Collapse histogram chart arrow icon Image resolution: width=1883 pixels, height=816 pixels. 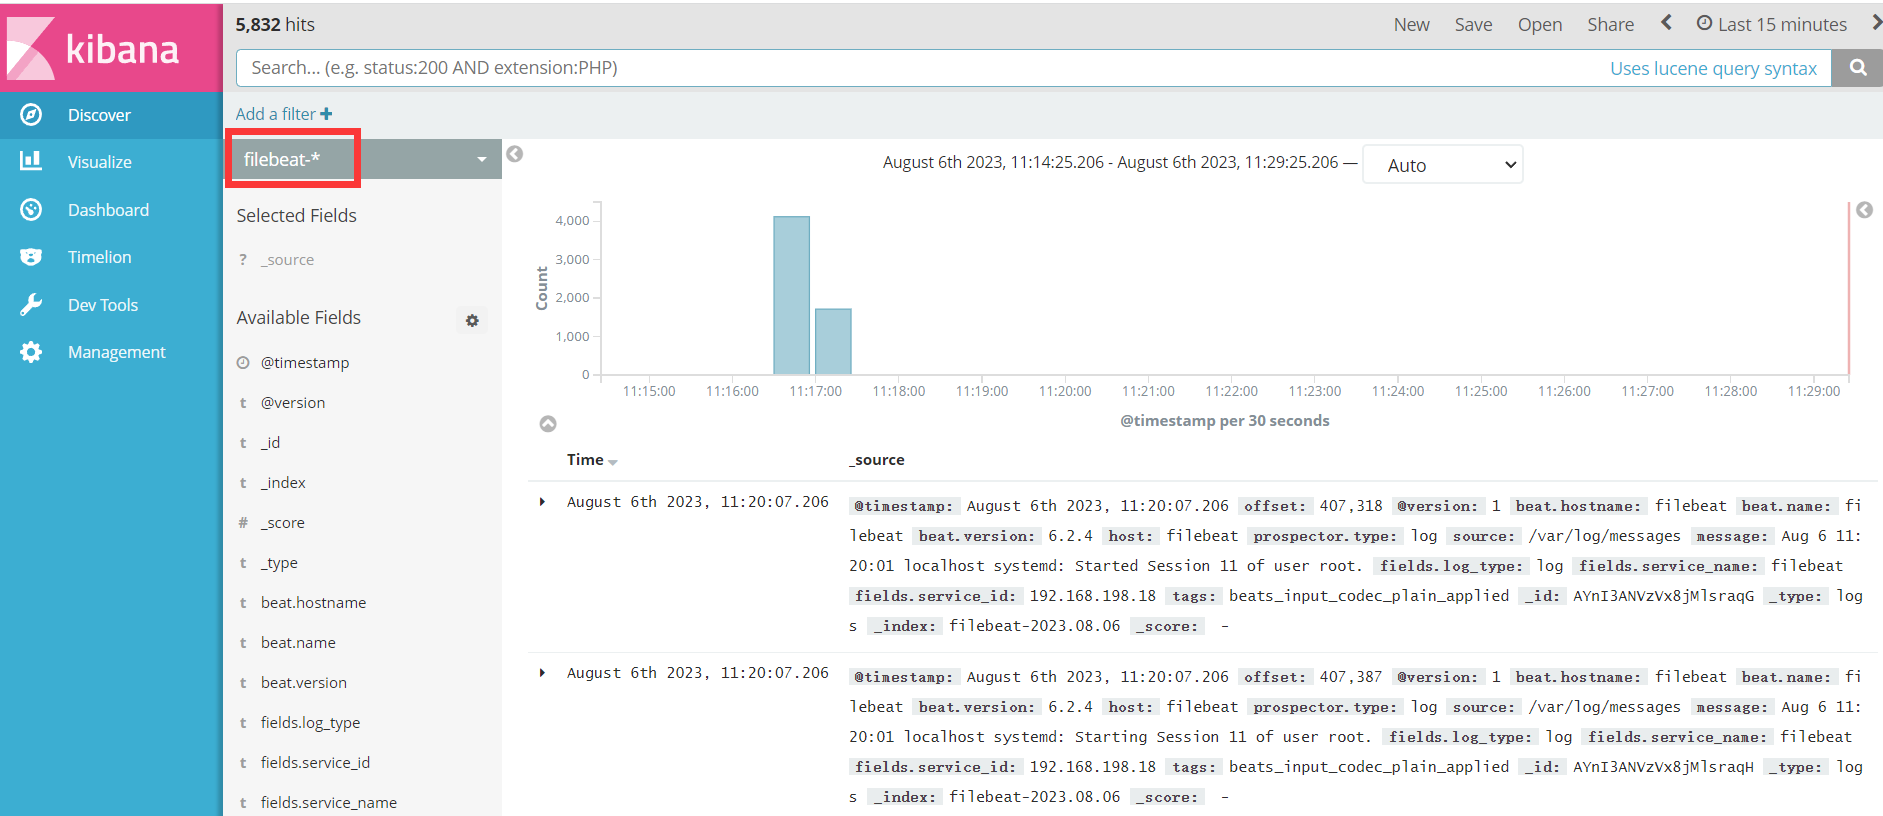pos(548,424)
